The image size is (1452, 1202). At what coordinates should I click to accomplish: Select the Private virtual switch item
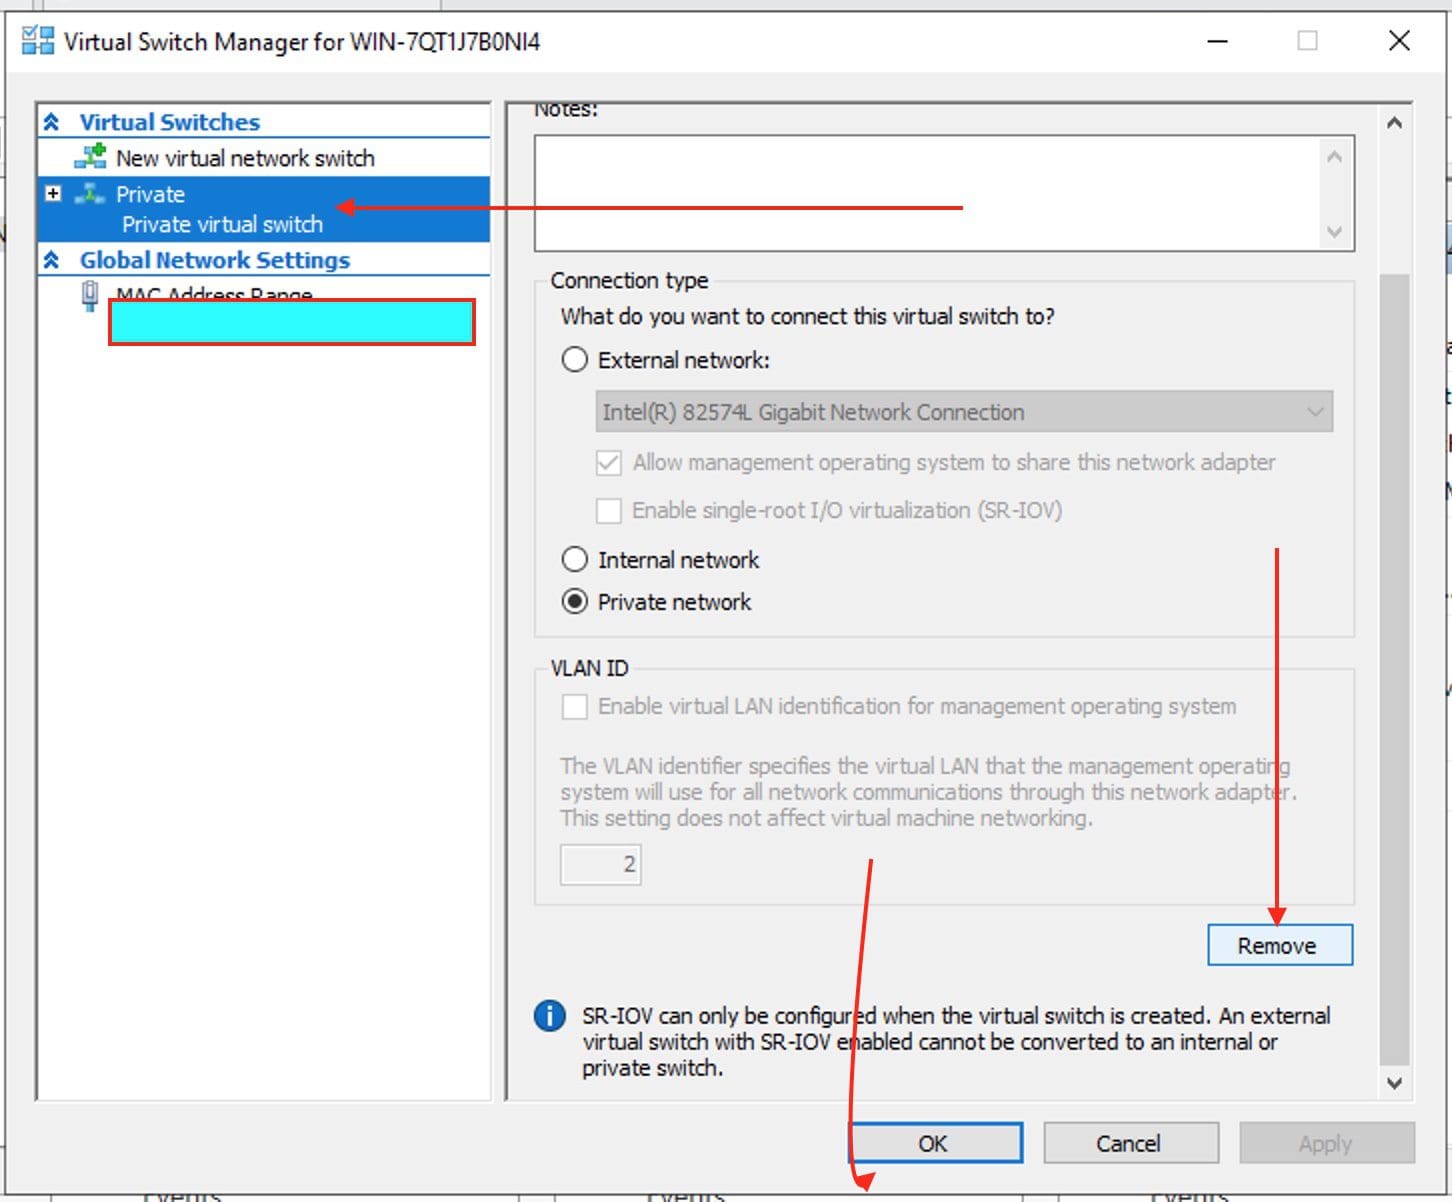tap(222, 224)
